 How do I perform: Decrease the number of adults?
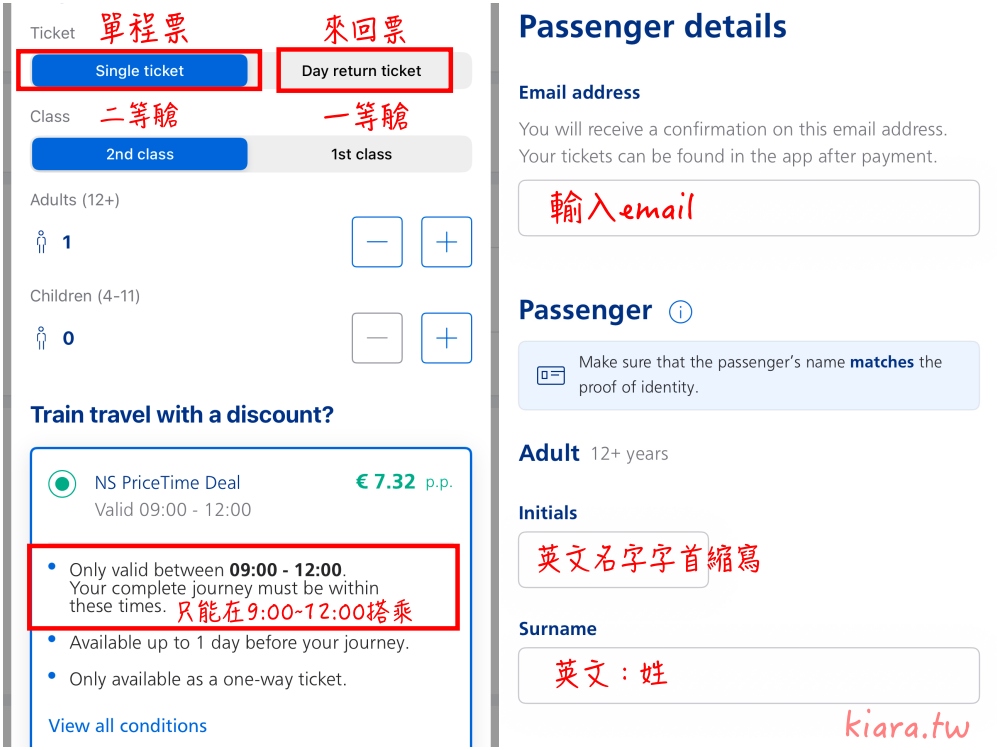pyautogui.click(x=377, y=242)
